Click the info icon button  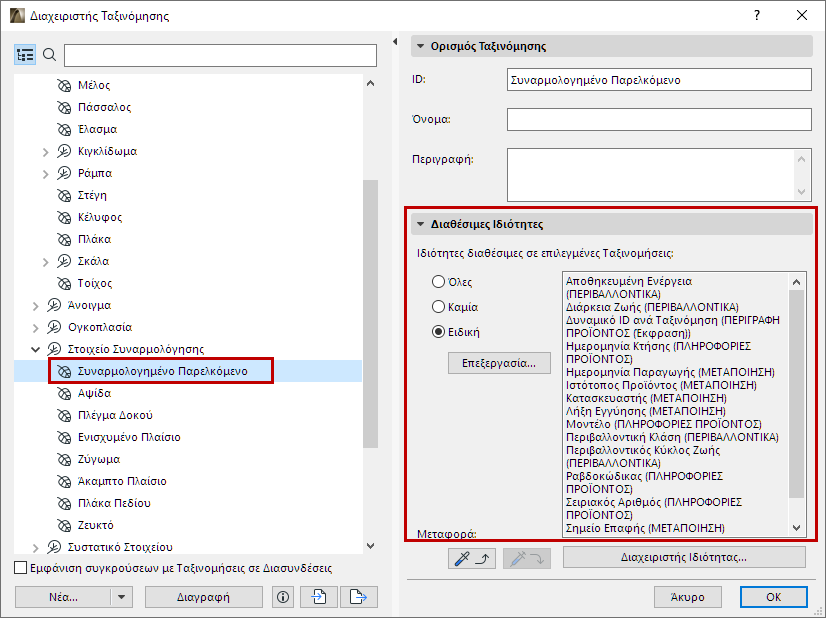click(x=283, y=597)
